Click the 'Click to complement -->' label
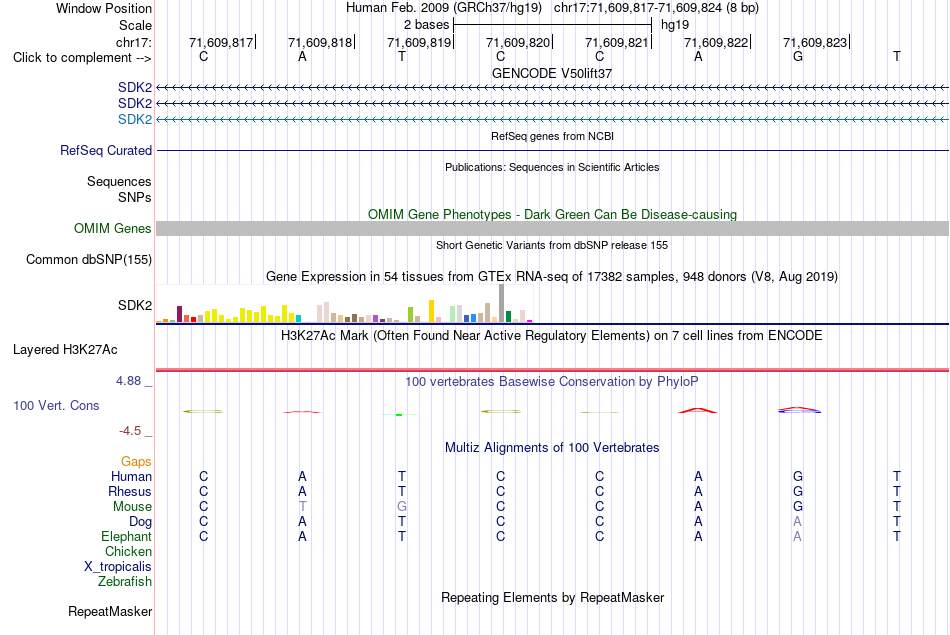This screenshot has width=950, height=635. tap(82, 58)
